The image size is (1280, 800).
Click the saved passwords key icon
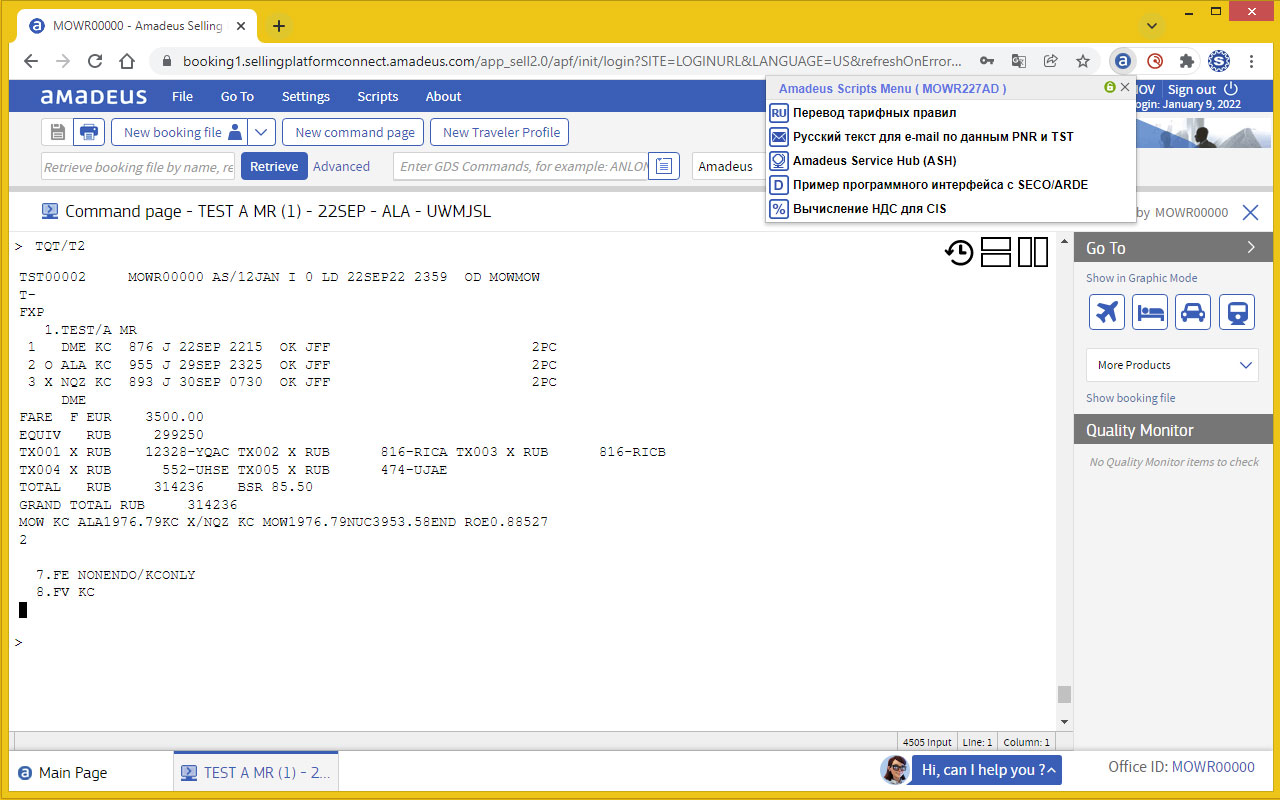point(987,61)
